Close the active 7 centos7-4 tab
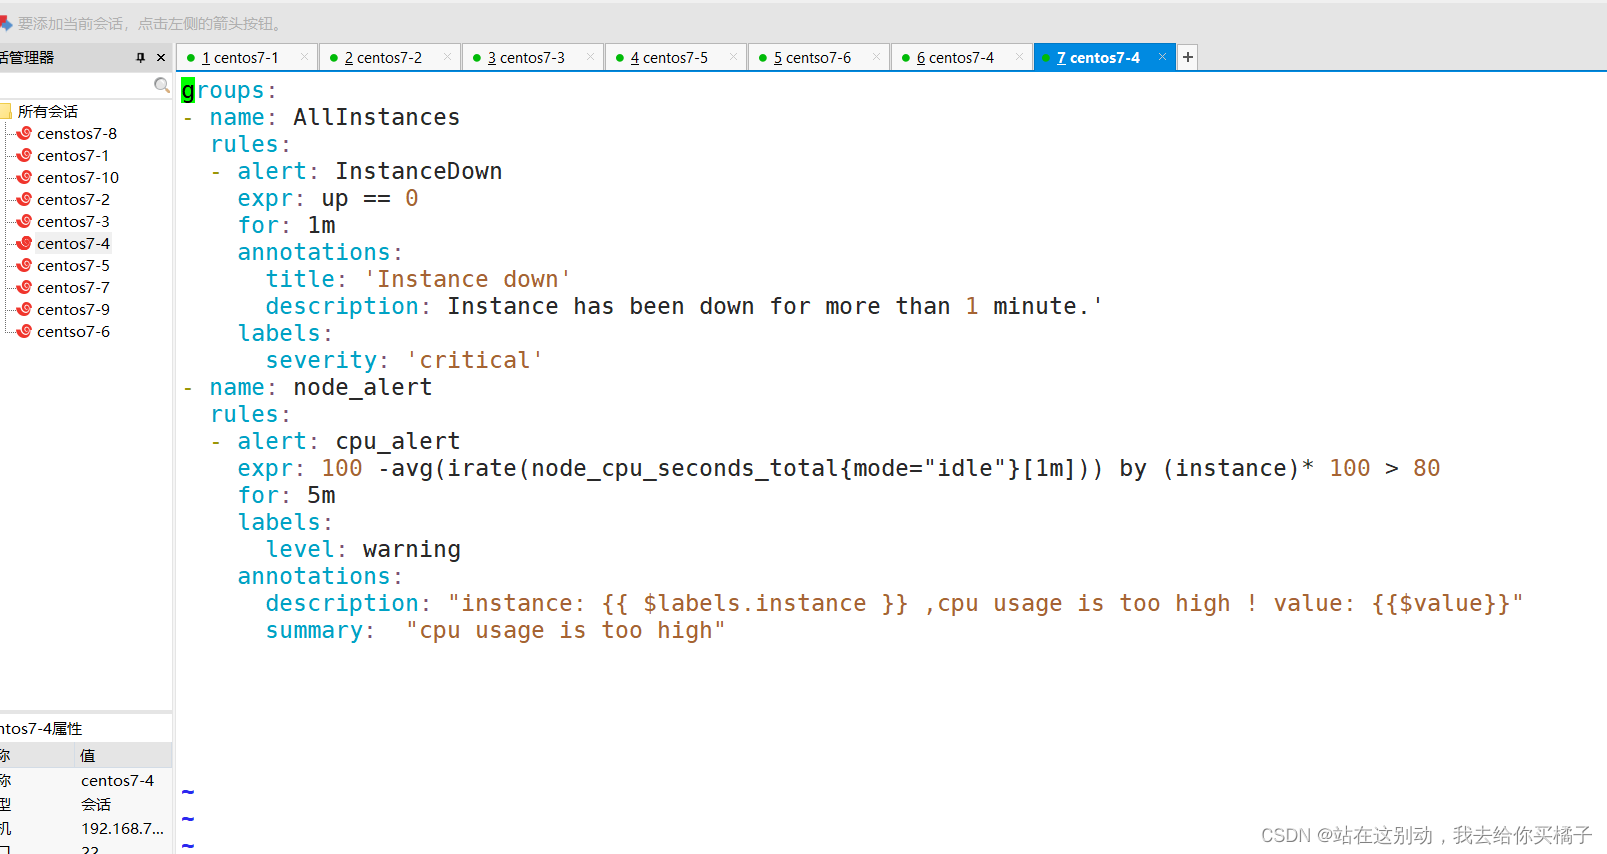Viewport: 1607px width, 854px height. (1162, 57)
